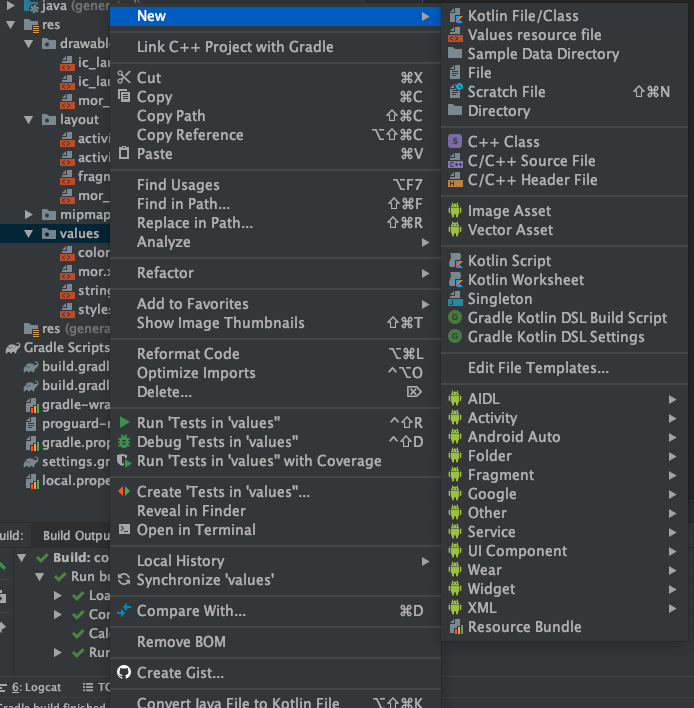Click the Values resource file icon
Screen dimensions: 694x708
pyautogui.click(x=455, y=35)
